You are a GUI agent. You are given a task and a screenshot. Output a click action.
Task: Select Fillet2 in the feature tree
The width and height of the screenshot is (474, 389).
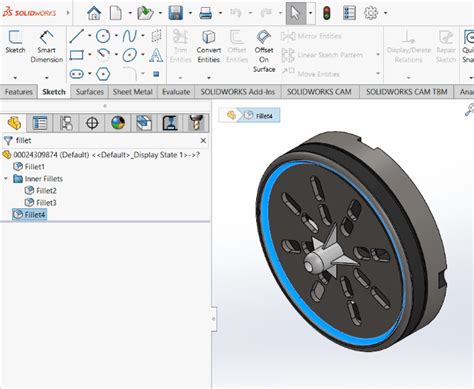point(41,191)
